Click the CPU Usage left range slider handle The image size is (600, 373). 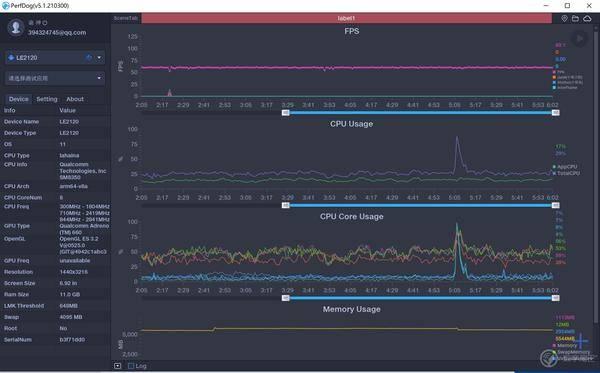[x=285, y=205]
